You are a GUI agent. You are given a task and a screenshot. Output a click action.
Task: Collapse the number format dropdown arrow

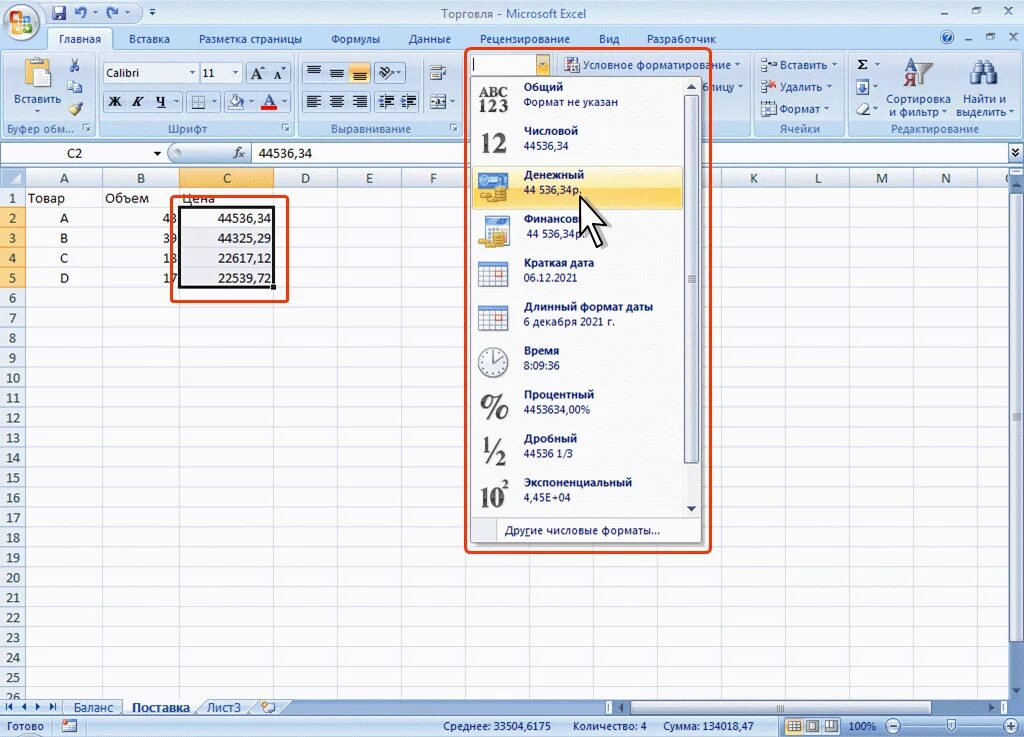click(543, 65)
